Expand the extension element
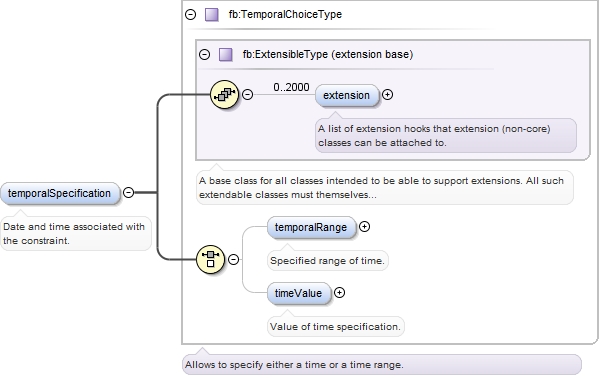Screen dimensions: 600x378 (387, 94)
